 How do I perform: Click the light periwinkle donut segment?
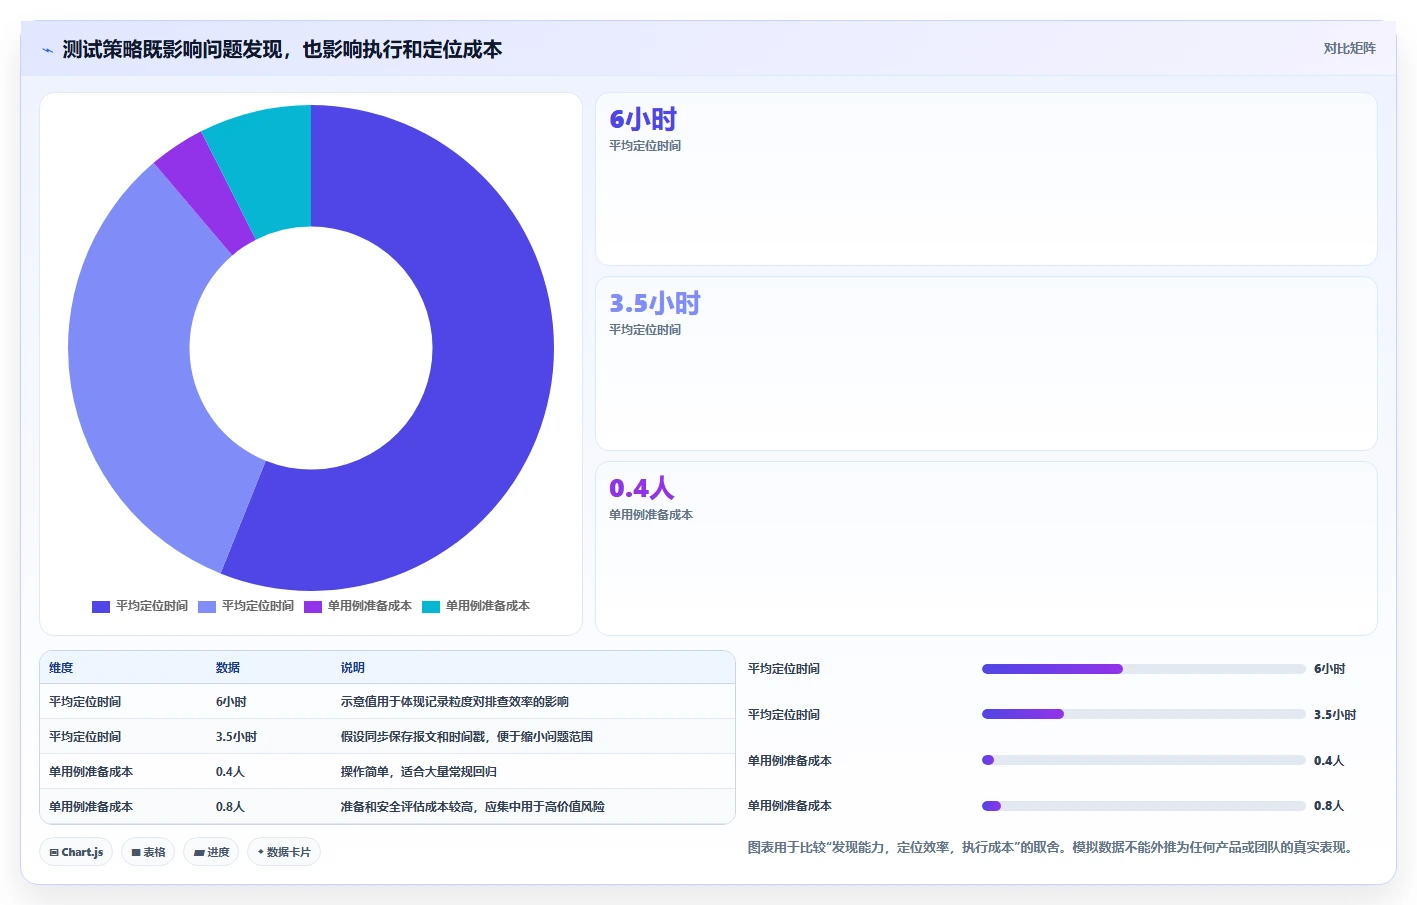135,380
